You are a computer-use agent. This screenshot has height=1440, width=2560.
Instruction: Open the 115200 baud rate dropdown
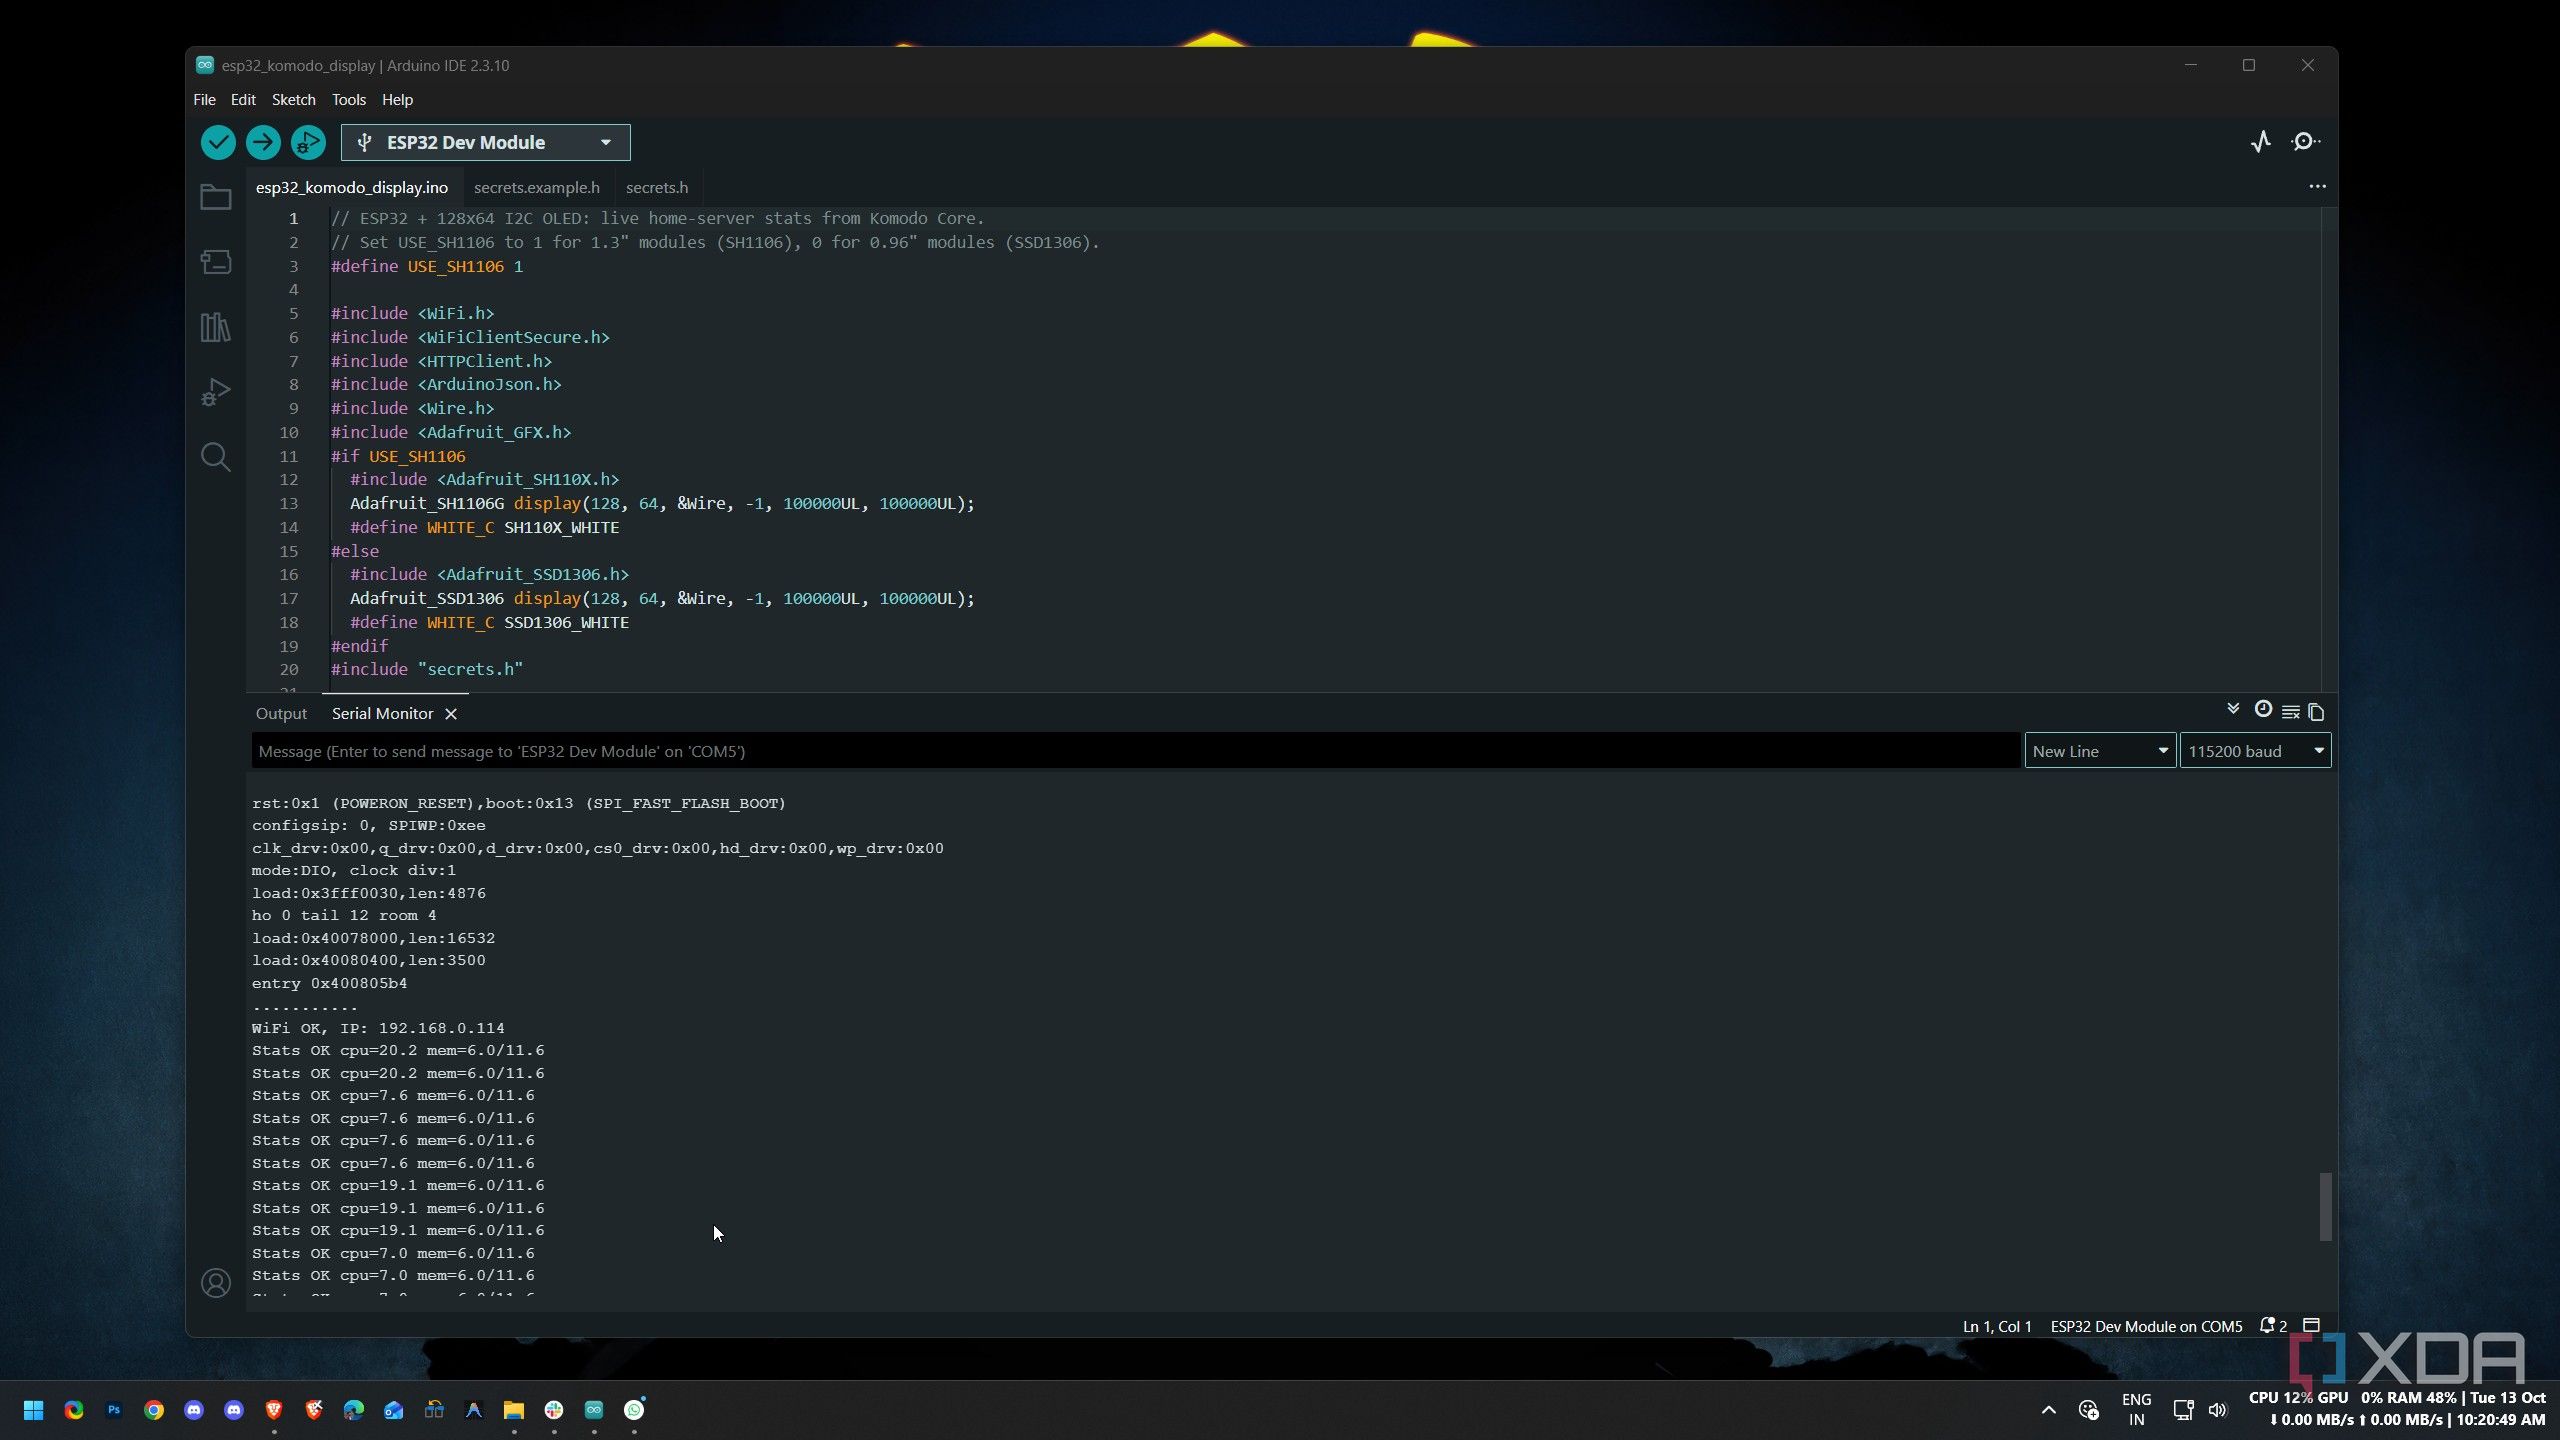click(2255, 751)
